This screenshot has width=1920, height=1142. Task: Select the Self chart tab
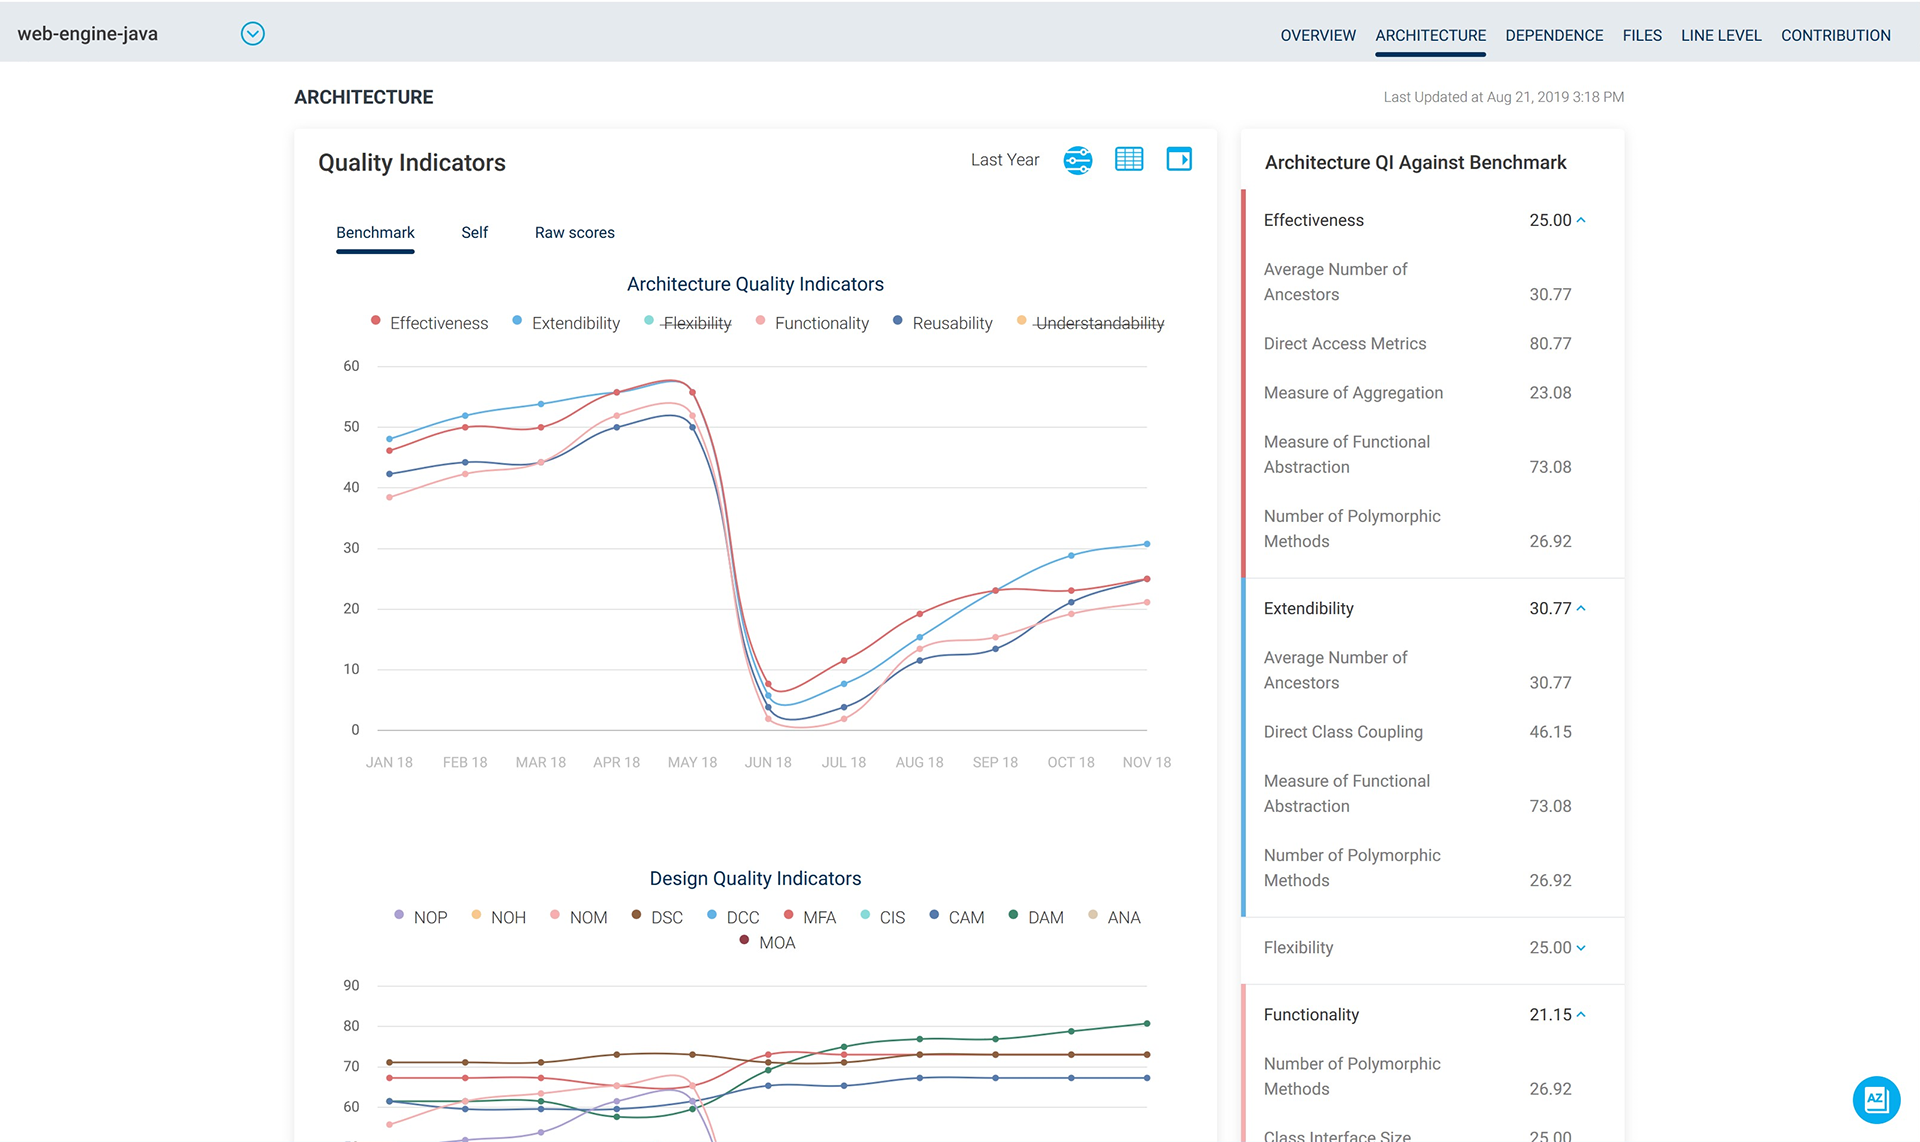(x=474, y=232)
